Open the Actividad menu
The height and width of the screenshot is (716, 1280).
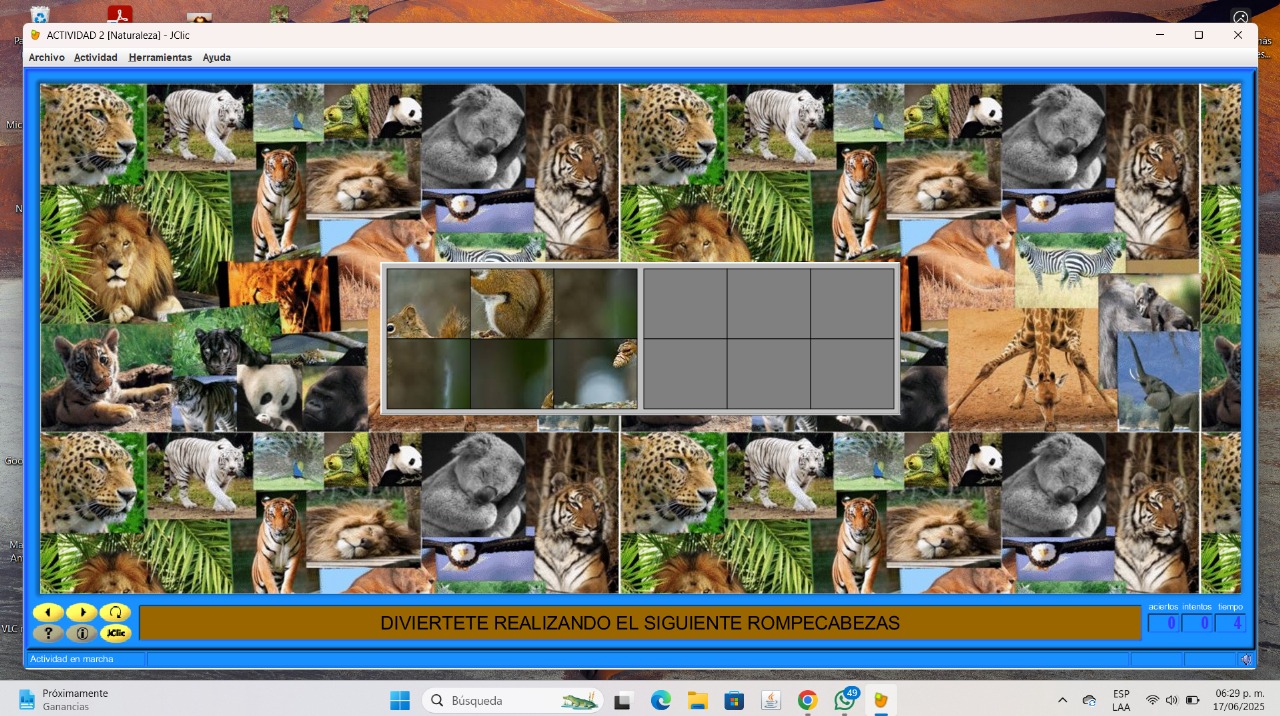point(95,58)
